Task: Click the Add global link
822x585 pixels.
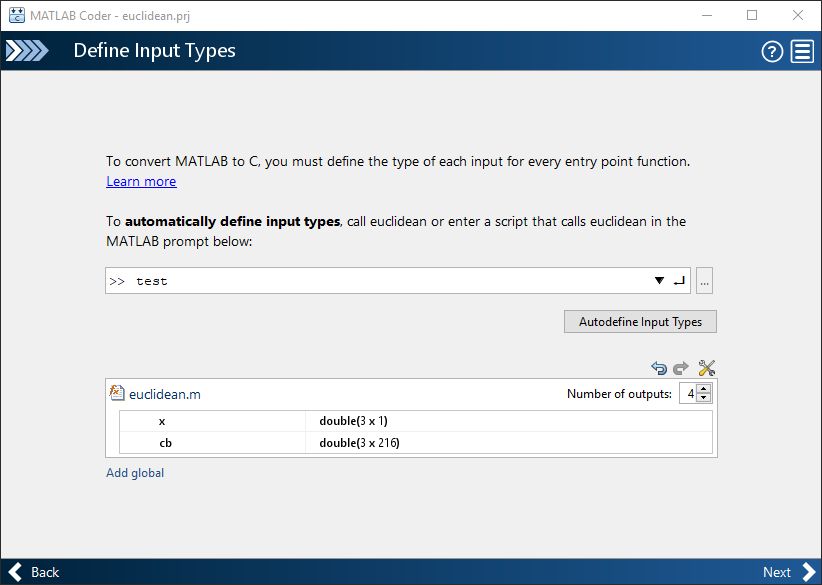Action: point(135,473)
